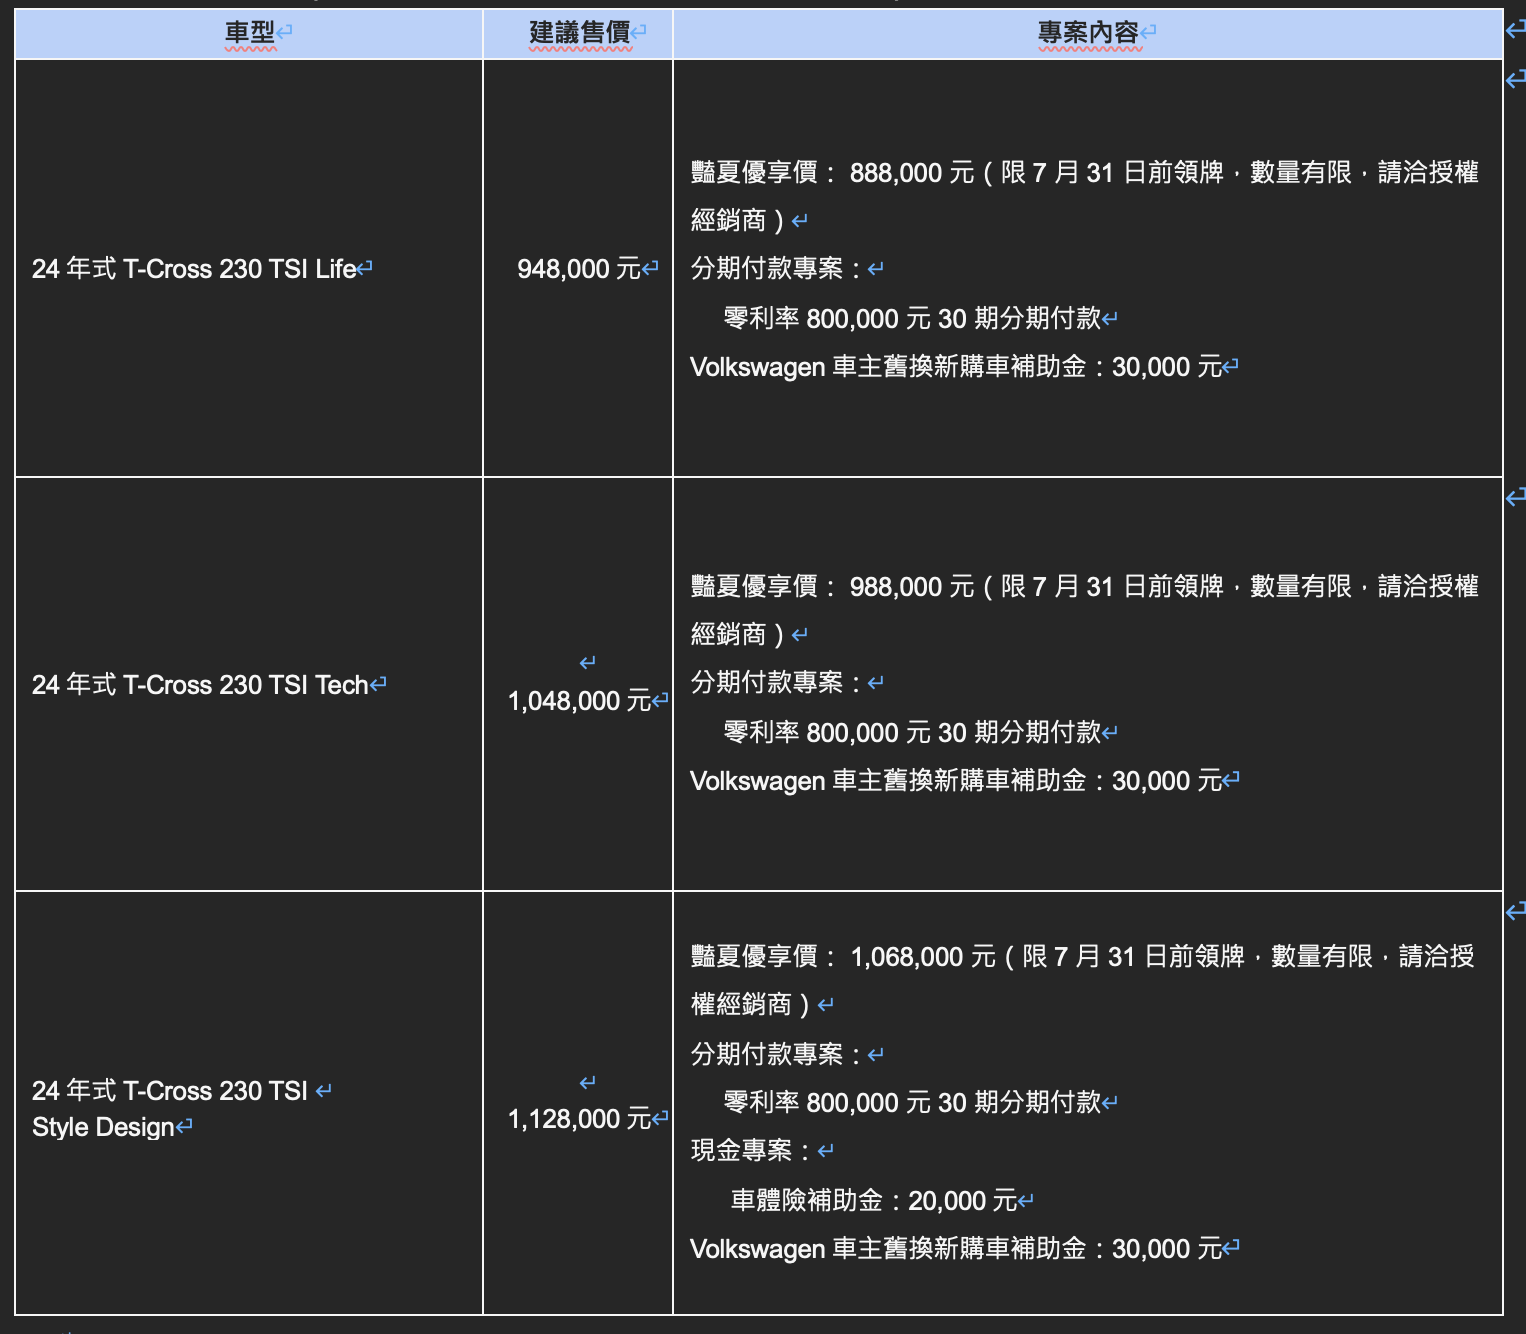1526x1334 pixels.
Task: Click the 1,048,000 元 suggested price
Action: point(578,701)
